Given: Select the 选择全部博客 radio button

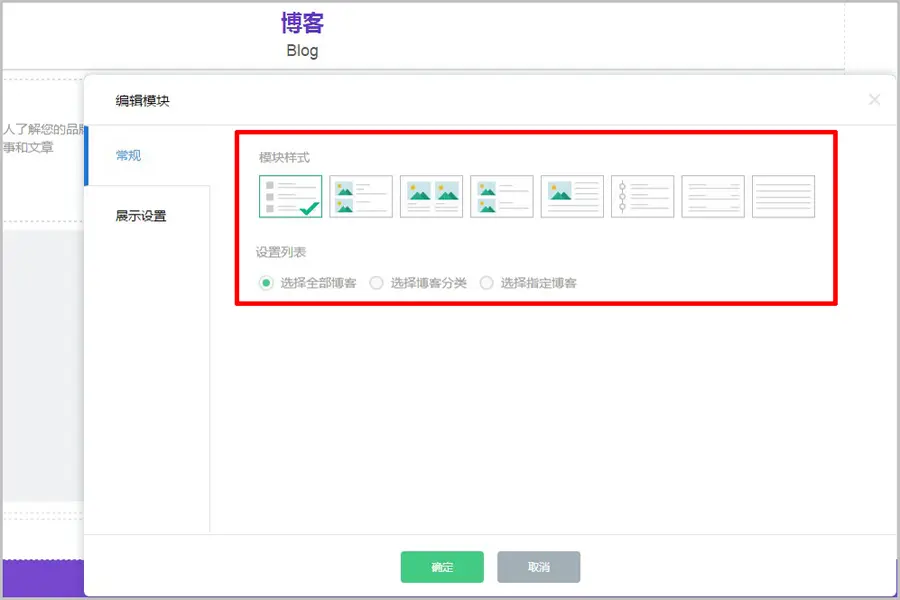Looking at the screenshot, I should pos(266,283).
